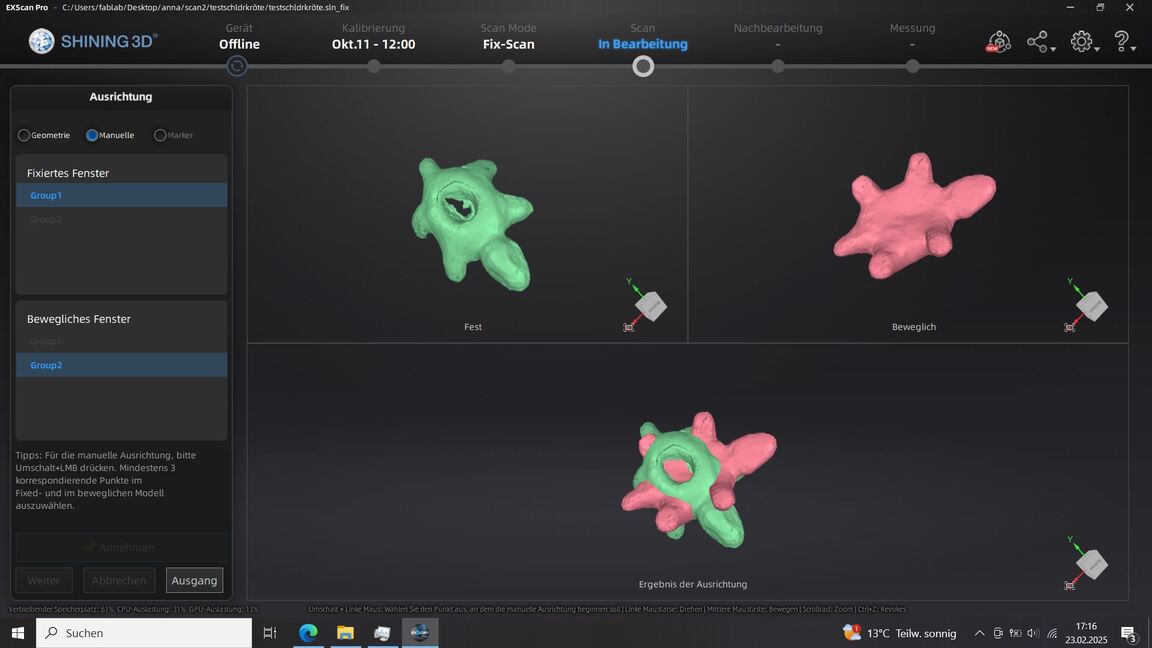Open the share dropdown icon
The width and height of the screenshot is (1152, 648).
(1040, 42)
